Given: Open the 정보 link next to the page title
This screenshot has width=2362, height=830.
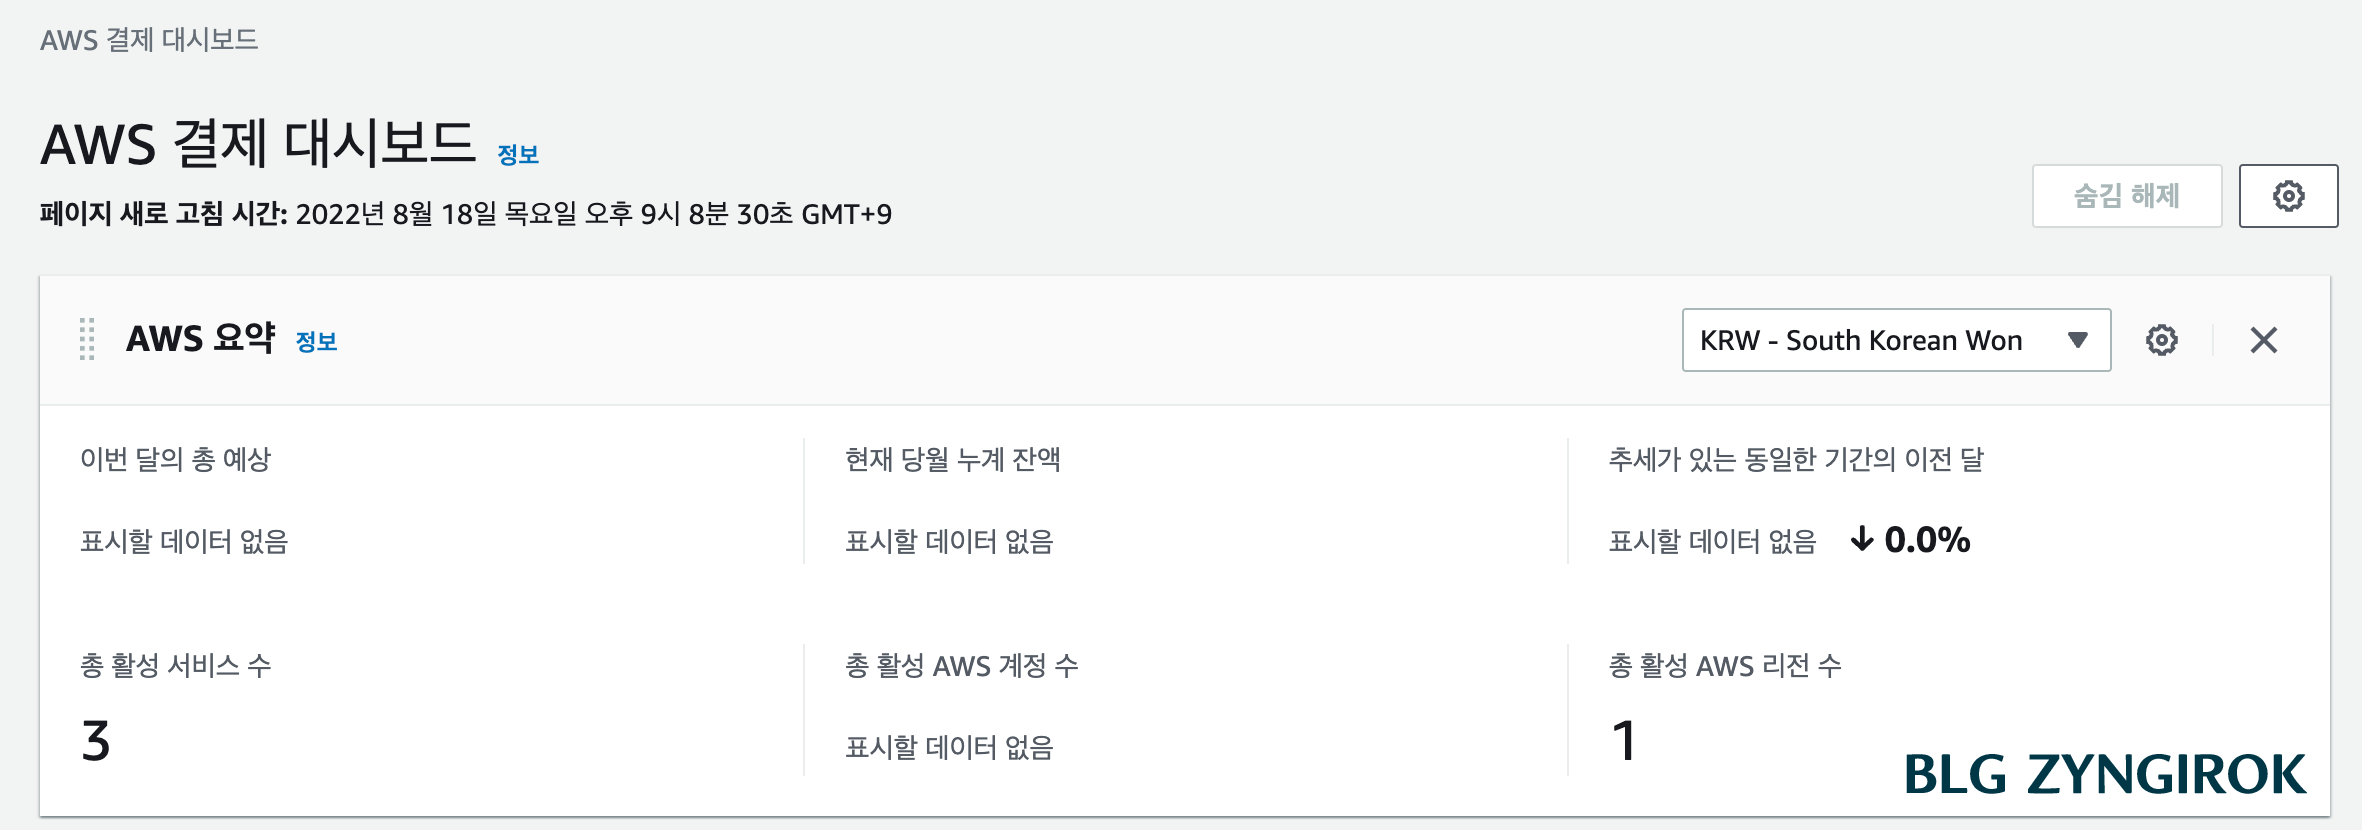Looking at the screenshot, I should (518, 152).
